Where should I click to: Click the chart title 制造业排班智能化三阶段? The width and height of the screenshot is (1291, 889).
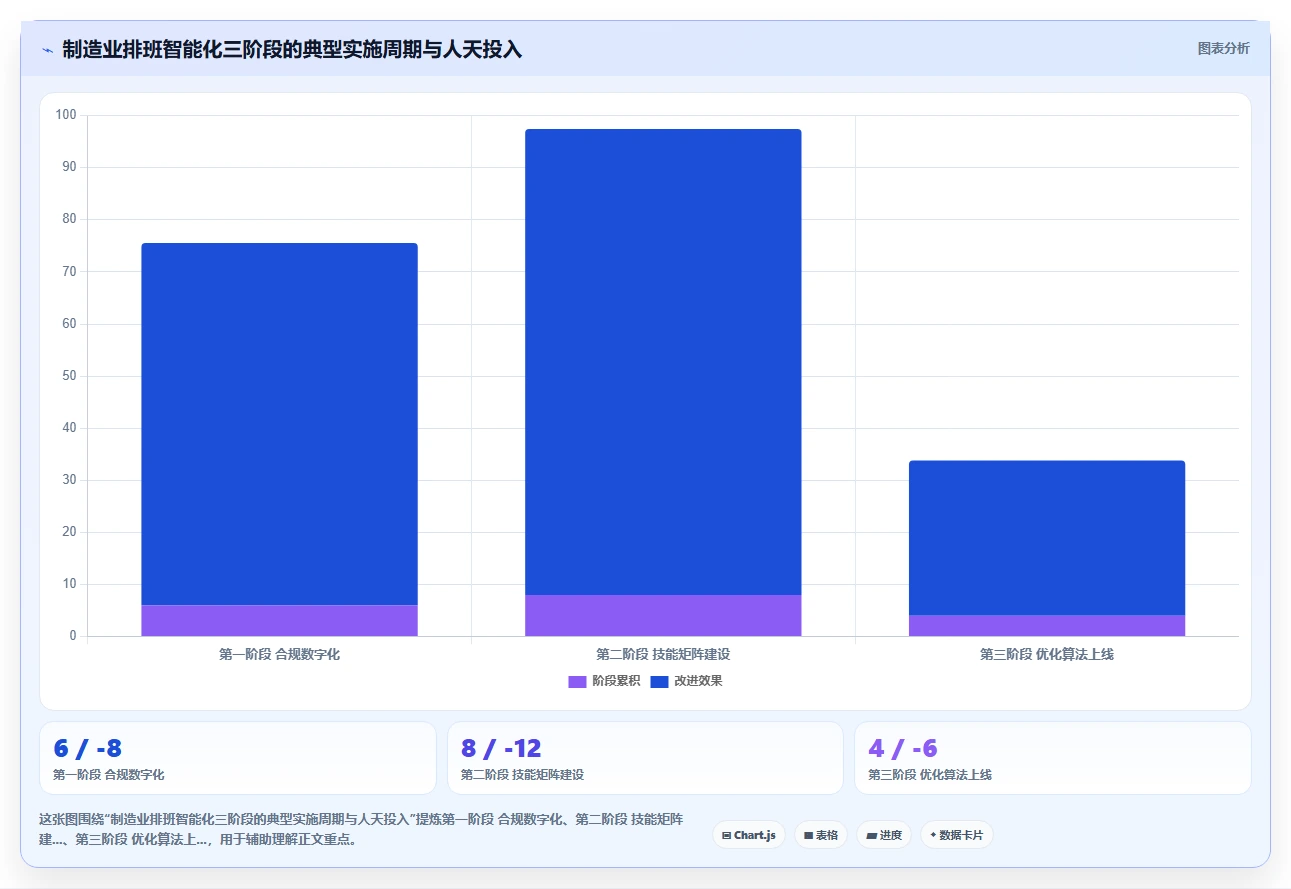tap(292, 49)
